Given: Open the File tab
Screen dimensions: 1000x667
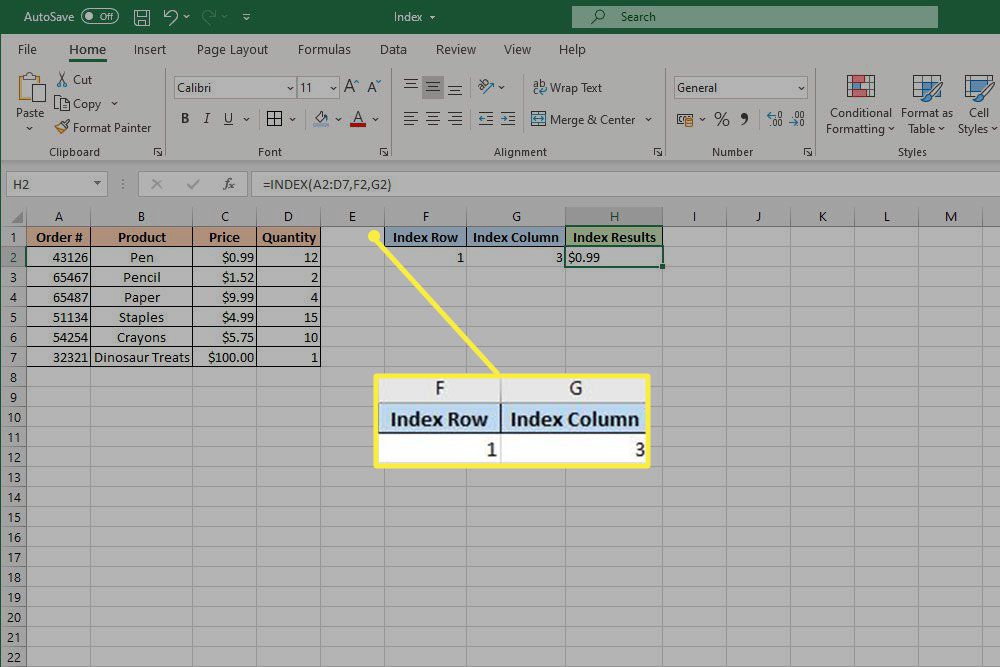Looking at the screenshot, I should click(x=27, y=50).
